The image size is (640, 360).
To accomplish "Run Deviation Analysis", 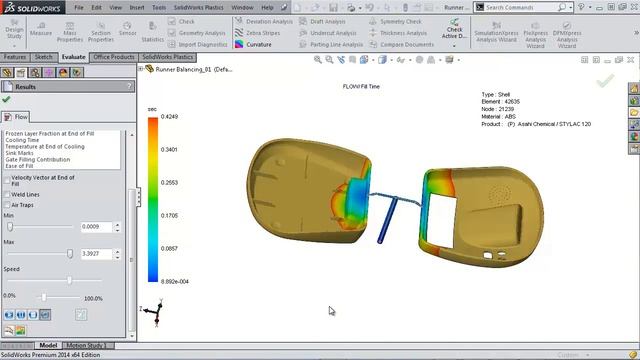I will tap(264, 22).
